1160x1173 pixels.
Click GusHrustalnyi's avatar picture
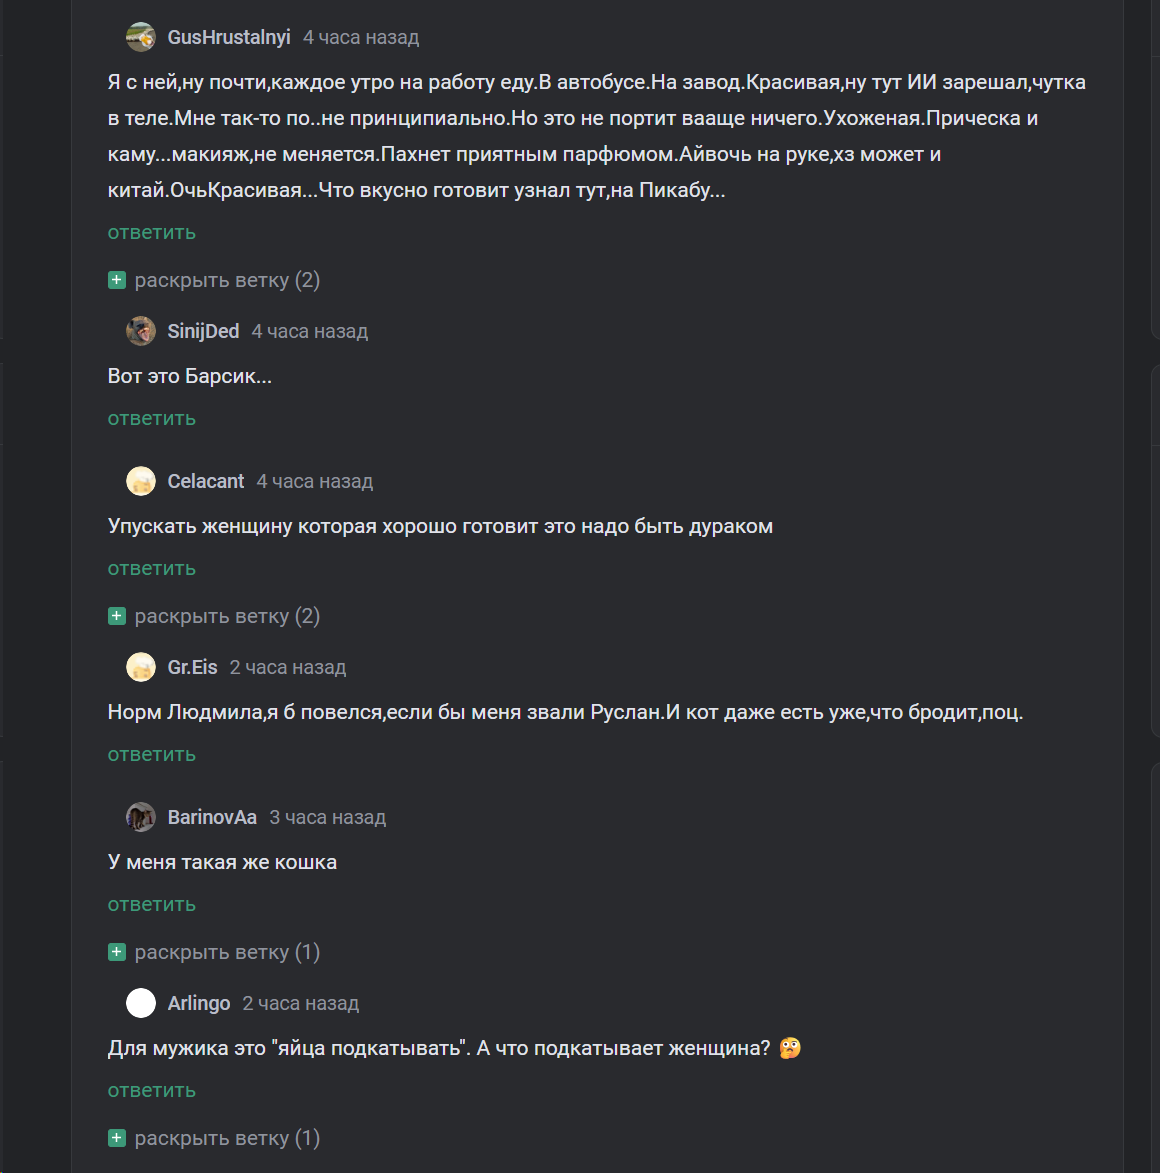pos(141,37)
